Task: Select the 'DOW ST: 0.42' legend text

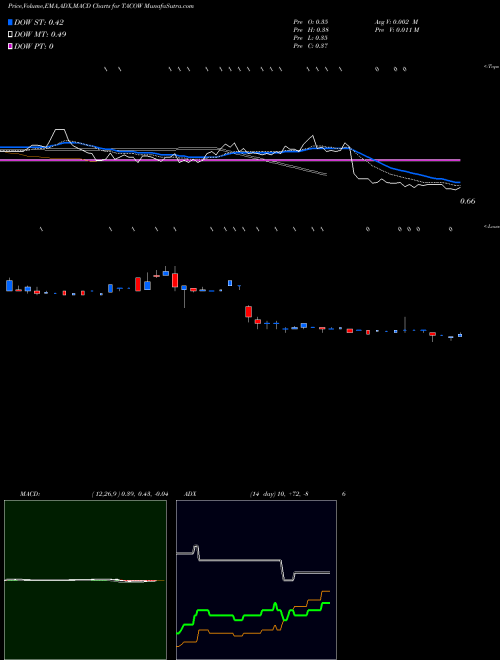Action: [39, 22]
